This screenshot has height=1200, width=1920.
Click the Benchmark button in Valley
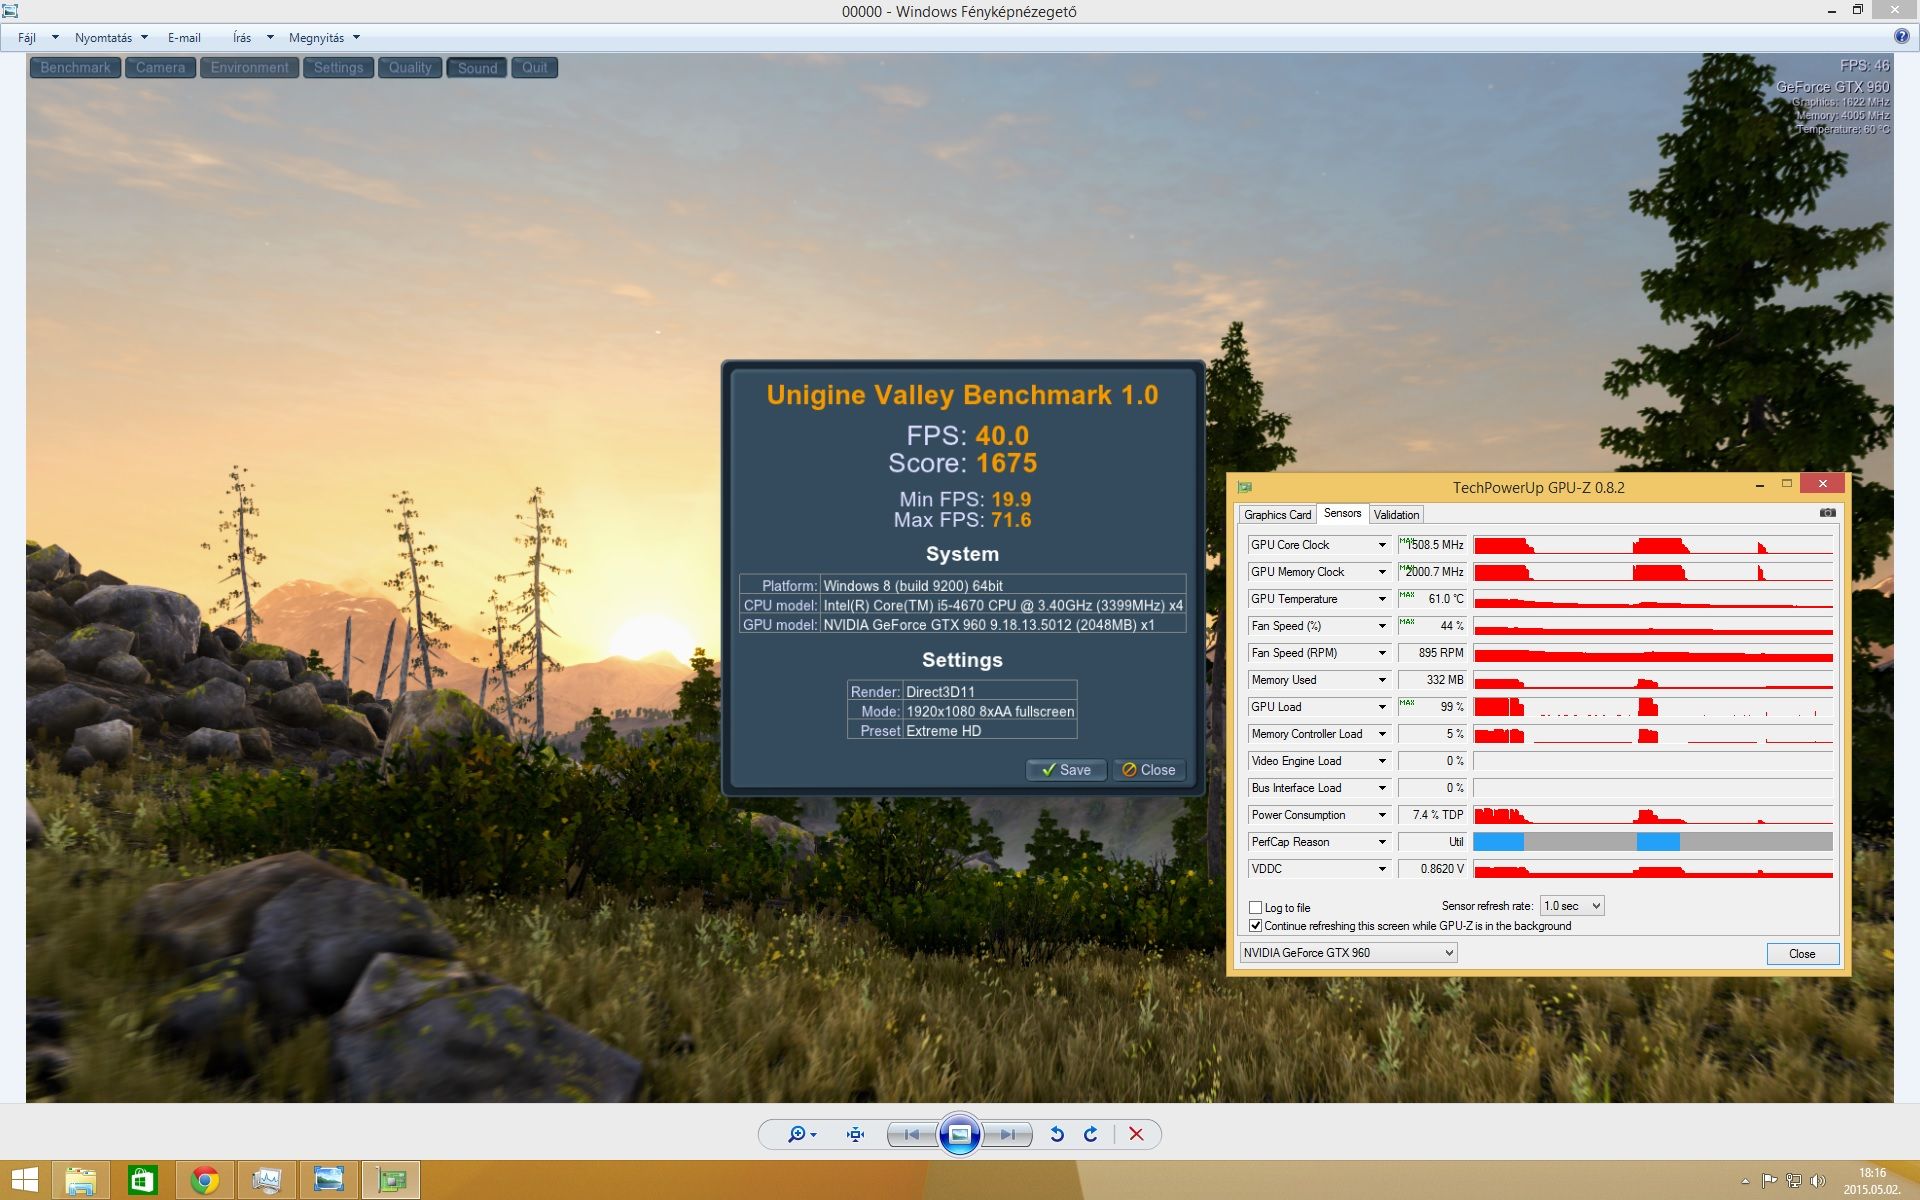75,68
